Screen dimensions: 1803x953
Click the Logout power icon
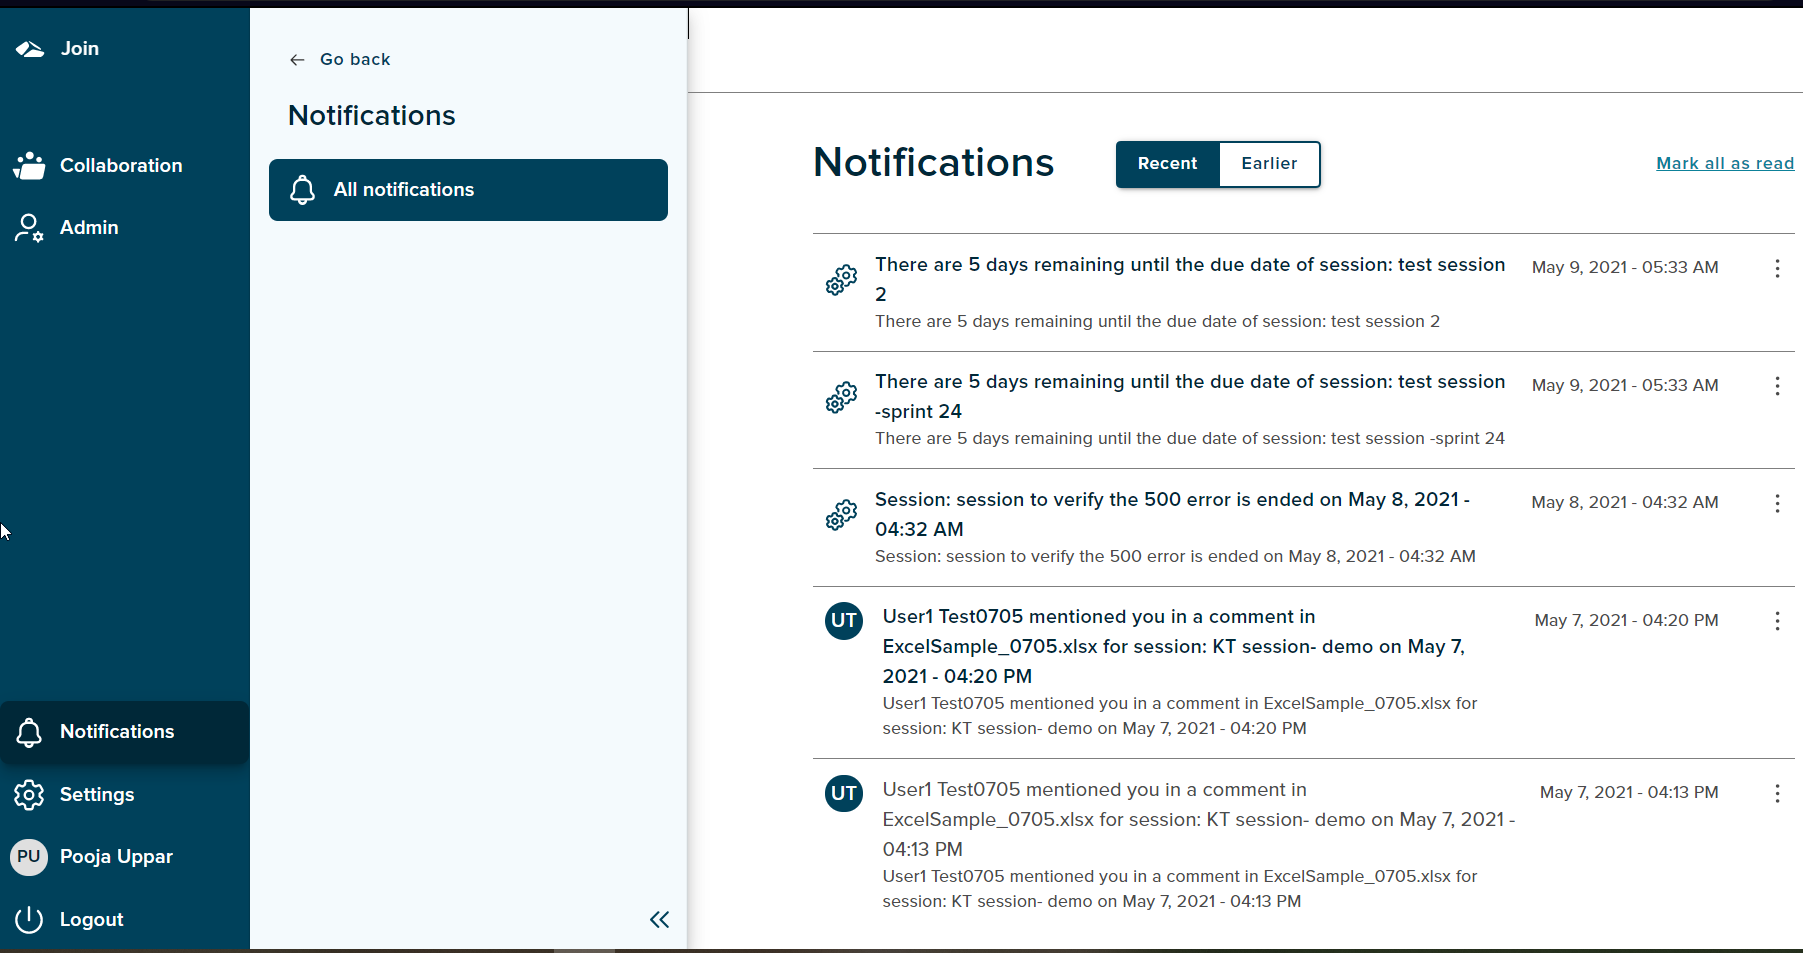29,919
